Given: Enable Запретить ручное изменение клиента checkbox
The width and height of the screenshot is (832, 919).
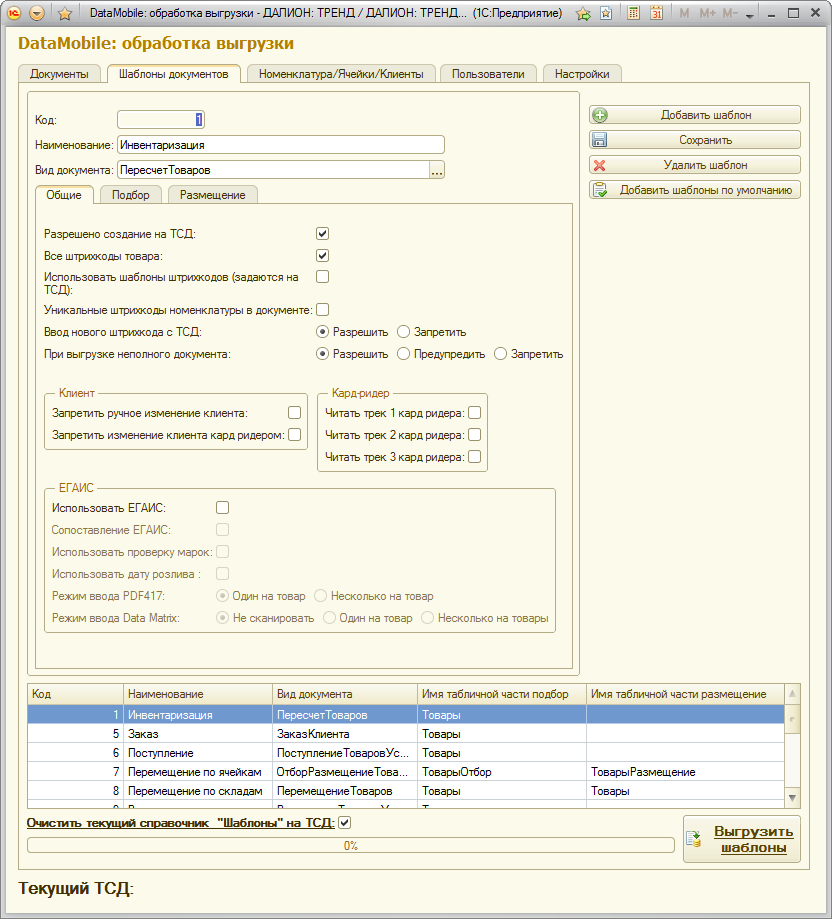Looking at the screenshot, I should (295, 413).
